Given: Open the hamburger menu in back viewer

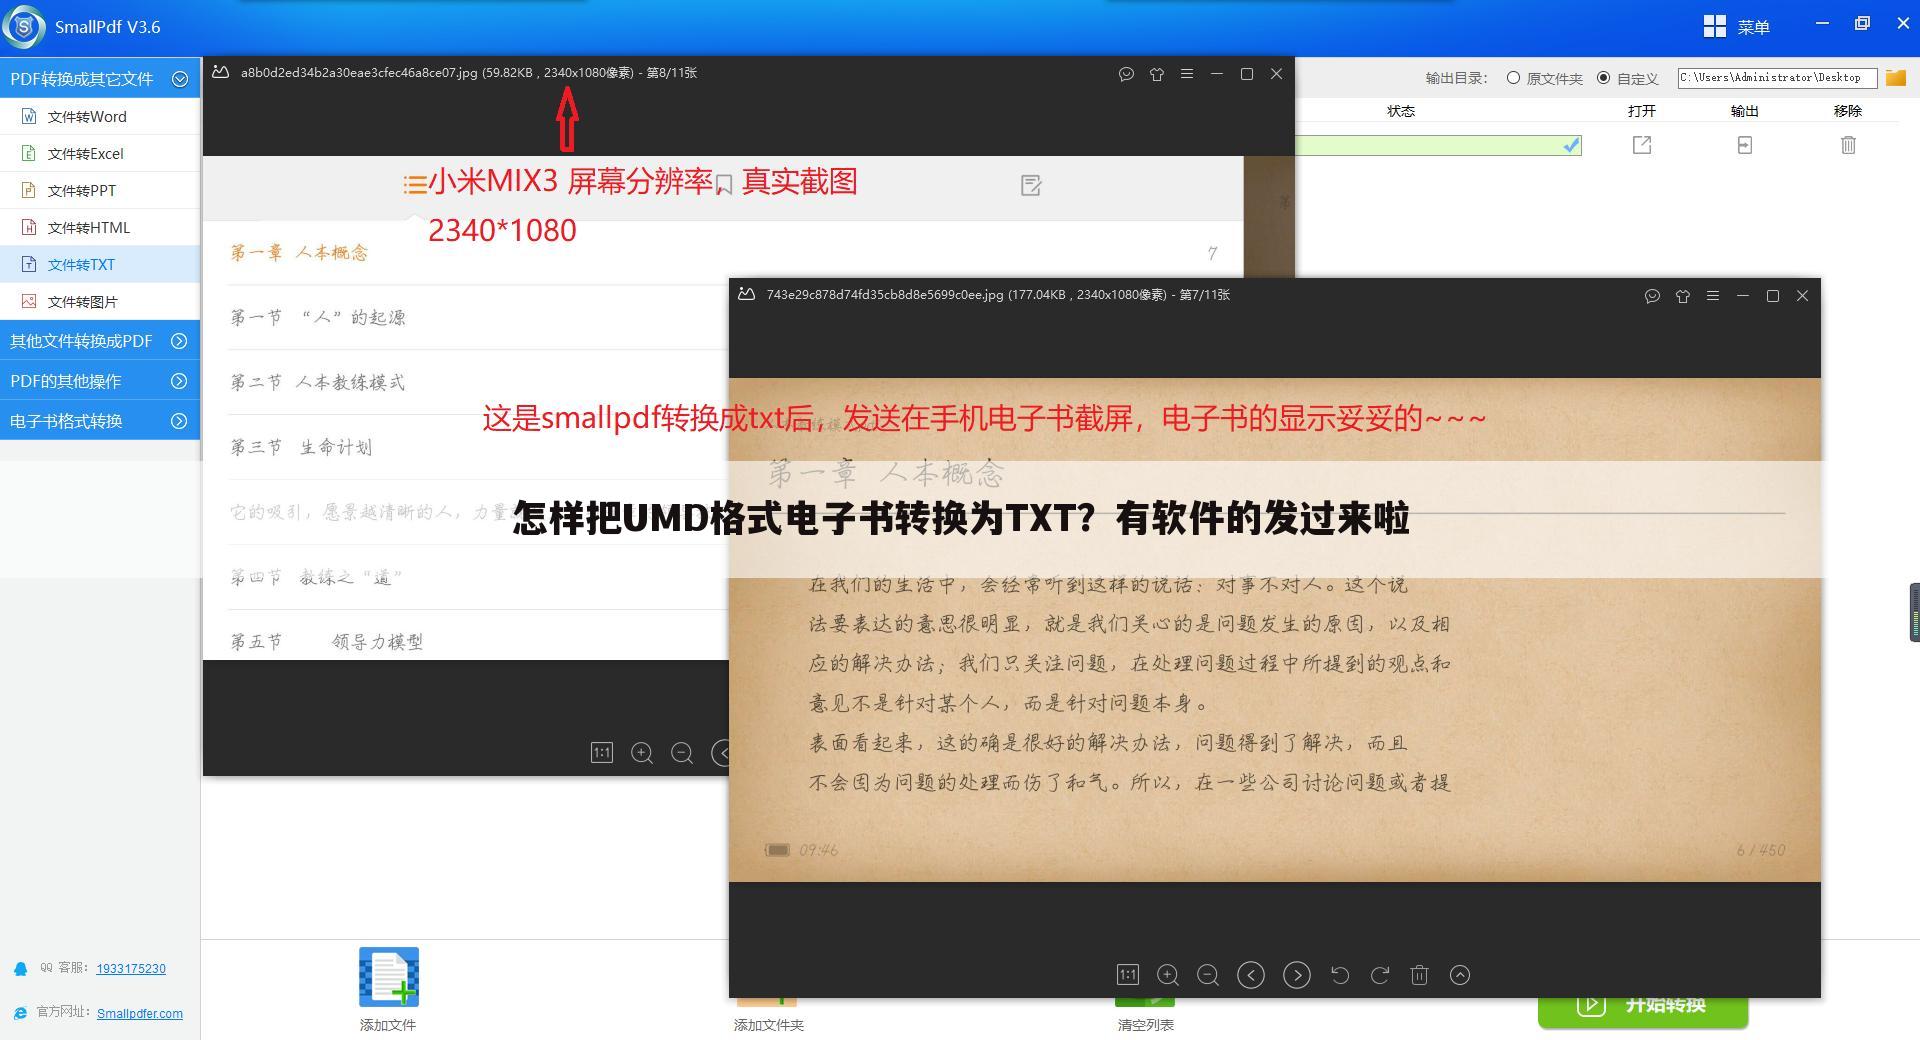Looking at the screenshot, I should [x=1187, y=73].
